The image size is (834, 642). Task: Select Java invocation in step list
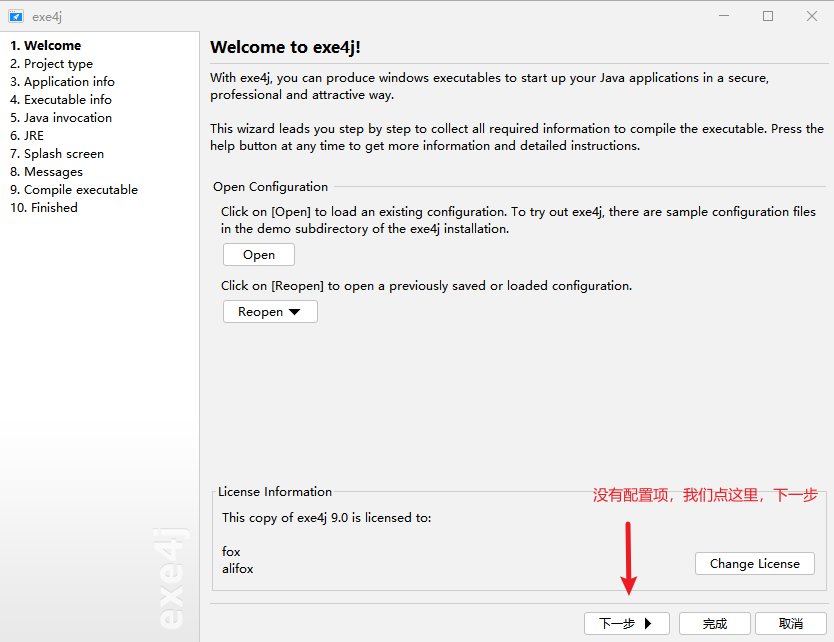(61, 118)
